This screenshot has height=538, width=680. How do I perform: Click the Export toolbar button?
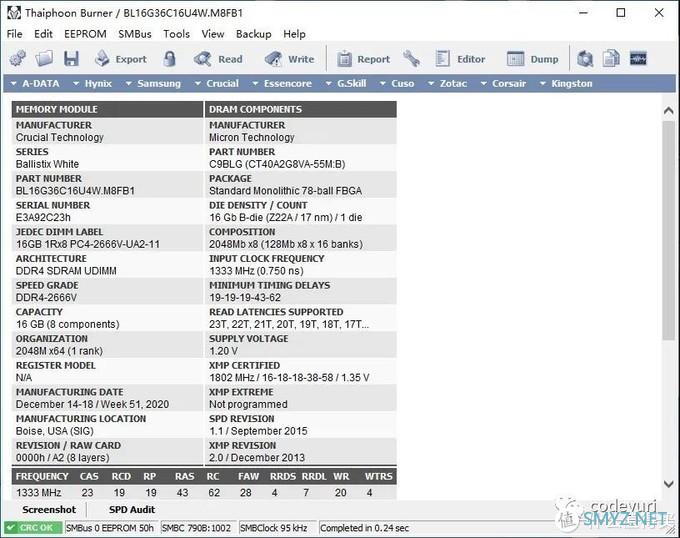121,59
